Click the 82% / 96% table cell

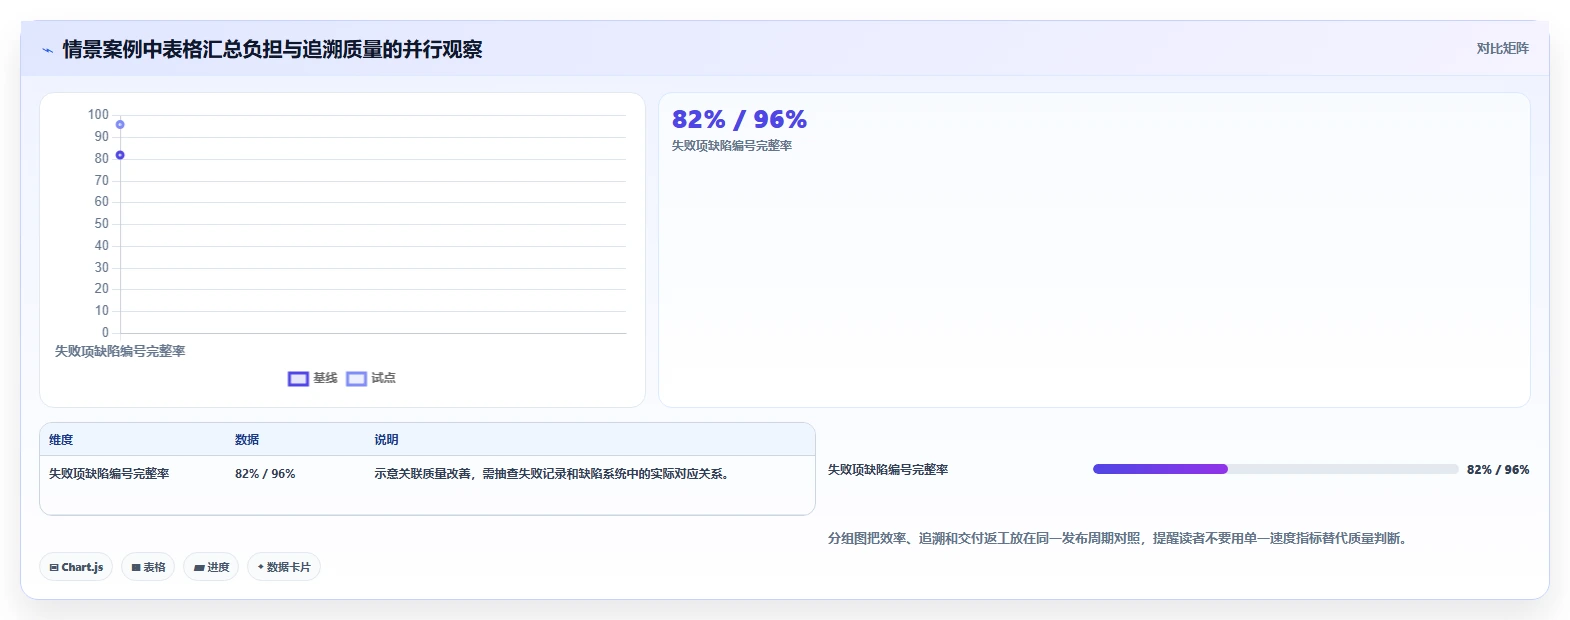265,474
